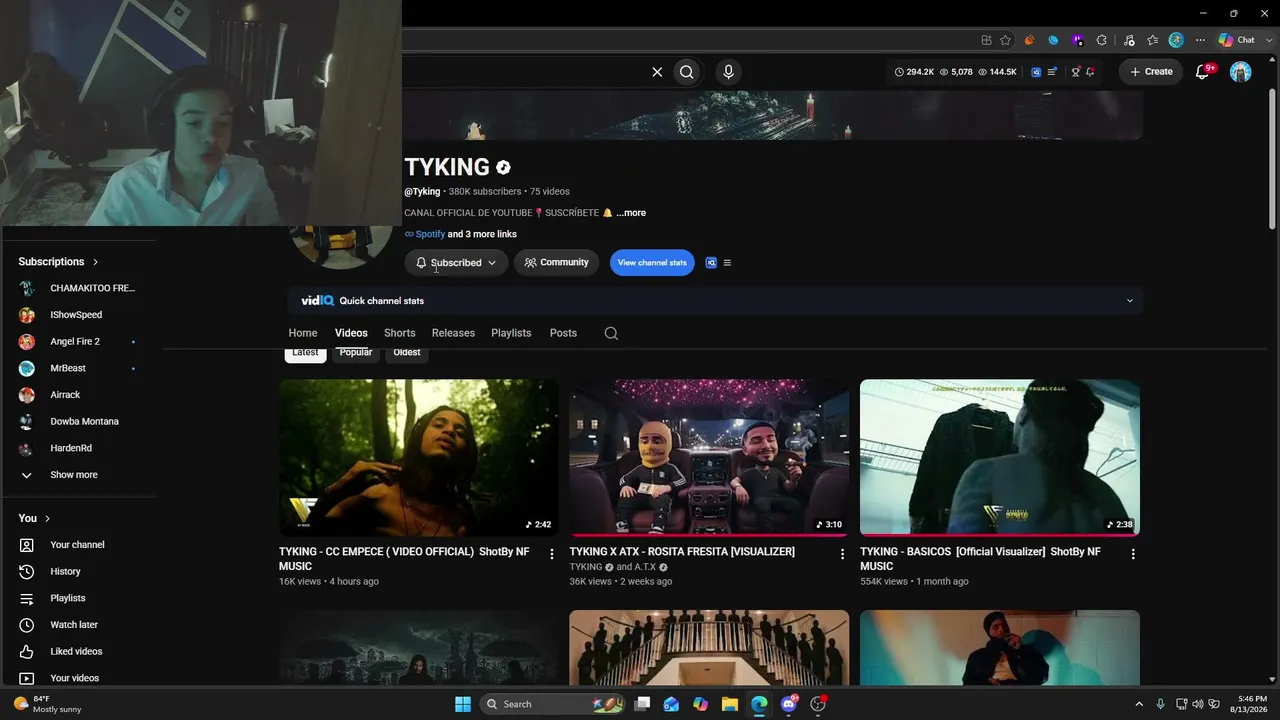Screen dimensions: 1280x720
Task: Open Copilot Chat in the browser
Action: tap(1238, 40)
